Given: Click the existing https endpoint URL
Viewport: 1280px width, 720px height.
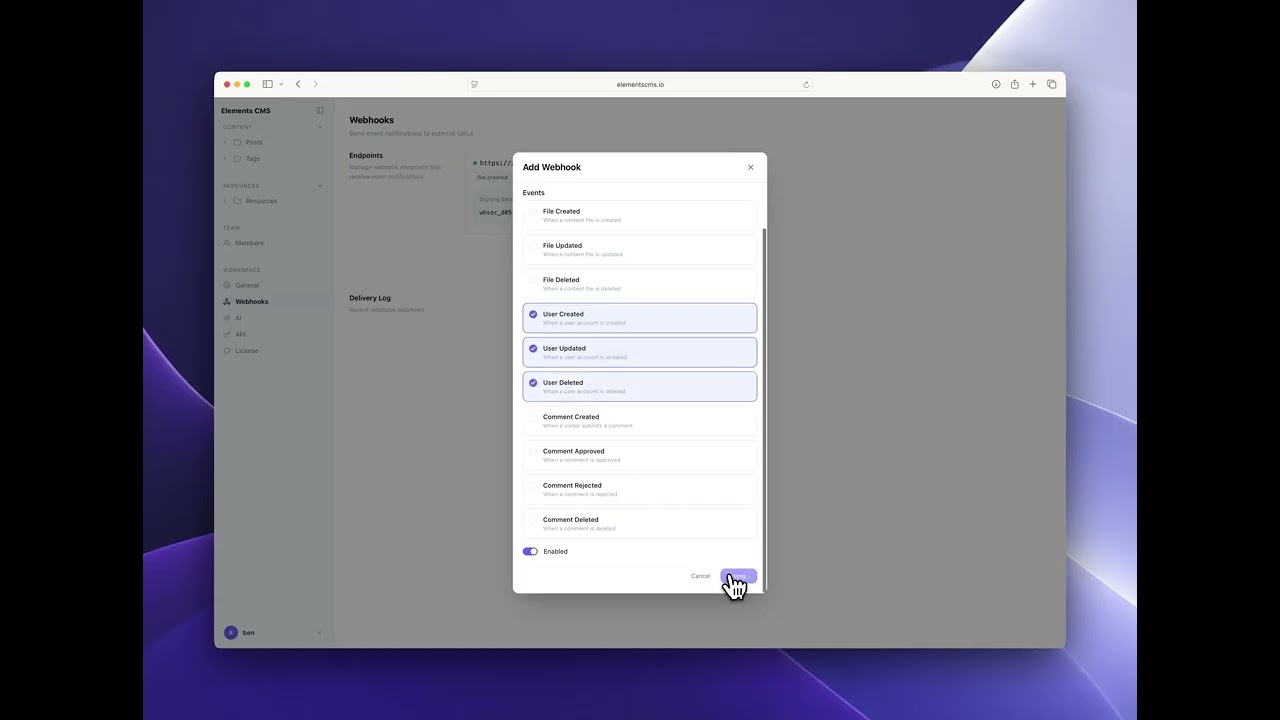Looking at the screenshot, I should (x=495, y=163).
